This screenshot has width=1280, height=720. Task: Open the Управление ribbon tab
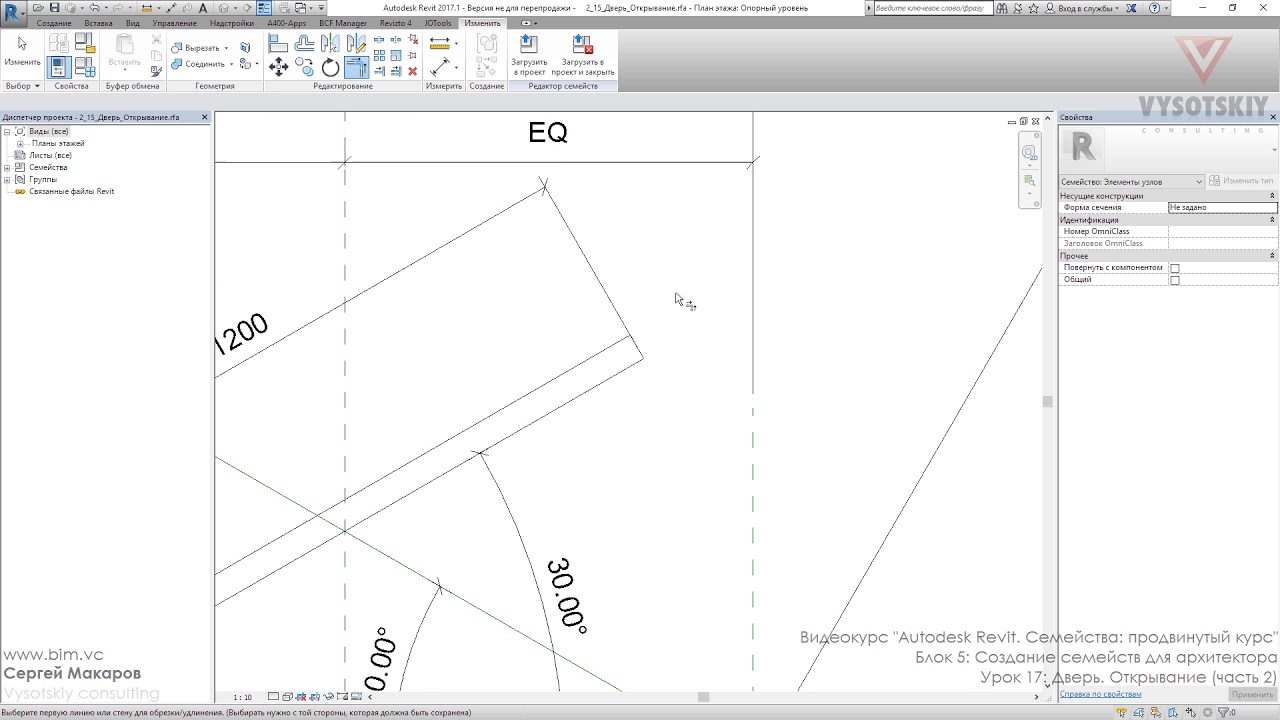[174, 23]
